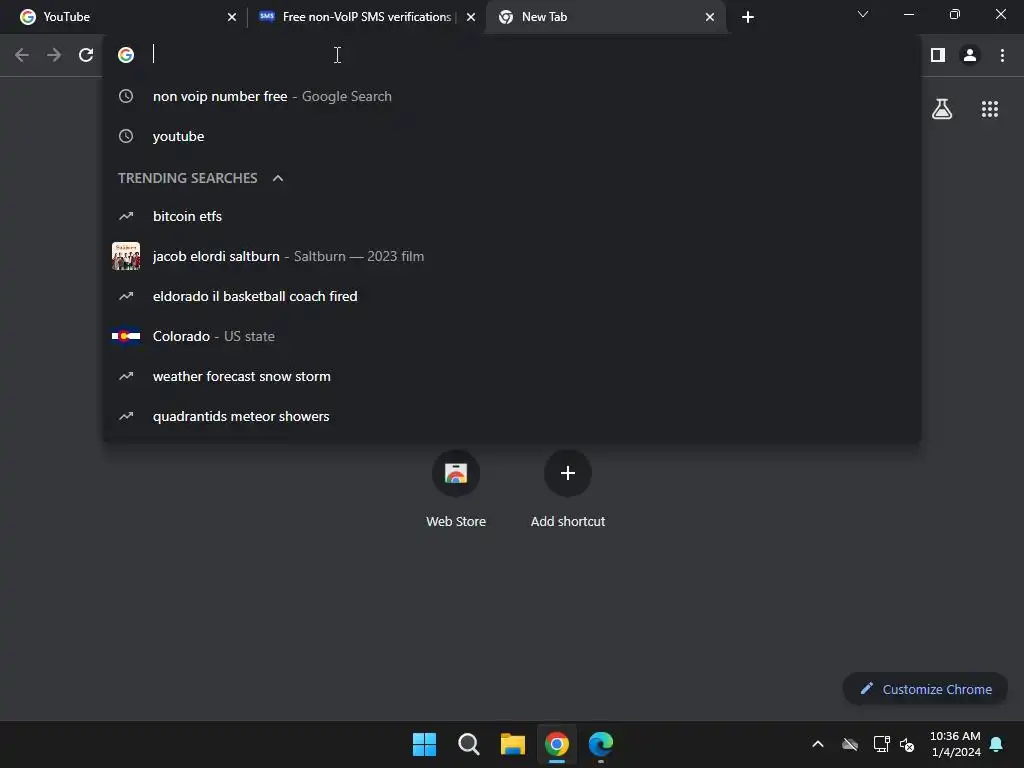The height and width of the screenshot is (768, 1024).
Task: Open a new browser tab
Action: tap(748, 17)
